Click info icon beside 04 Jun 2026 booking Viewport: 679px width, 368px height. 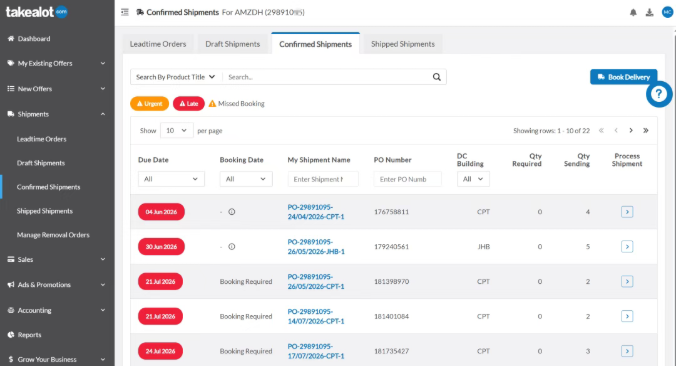click(232, 212)
